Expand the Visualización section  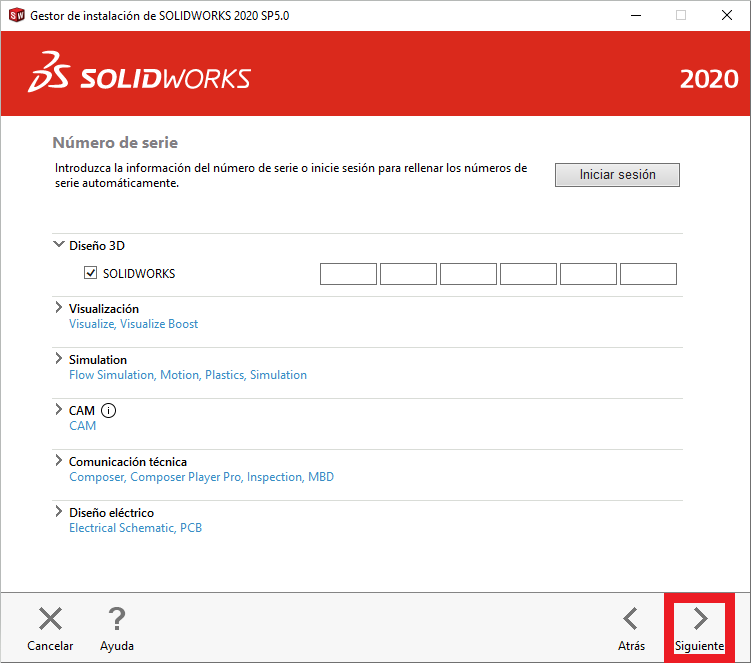pos(58,308)
